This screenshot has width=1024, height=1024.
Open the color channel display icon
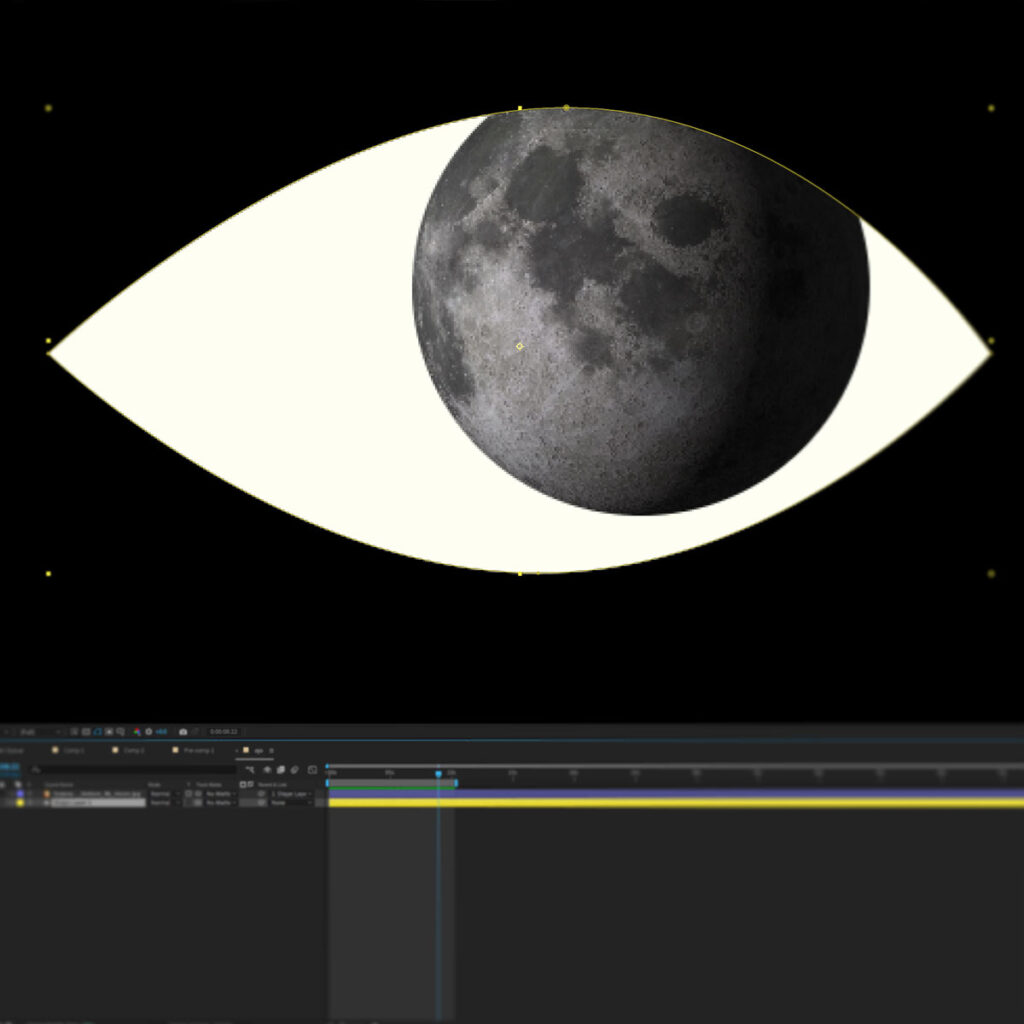pos(136,732)
